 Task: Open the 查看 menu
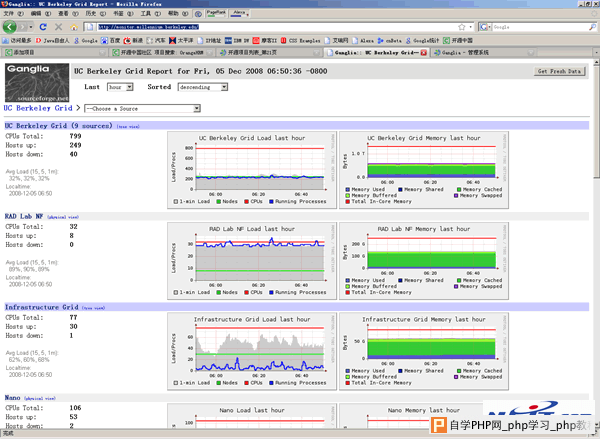68,13
